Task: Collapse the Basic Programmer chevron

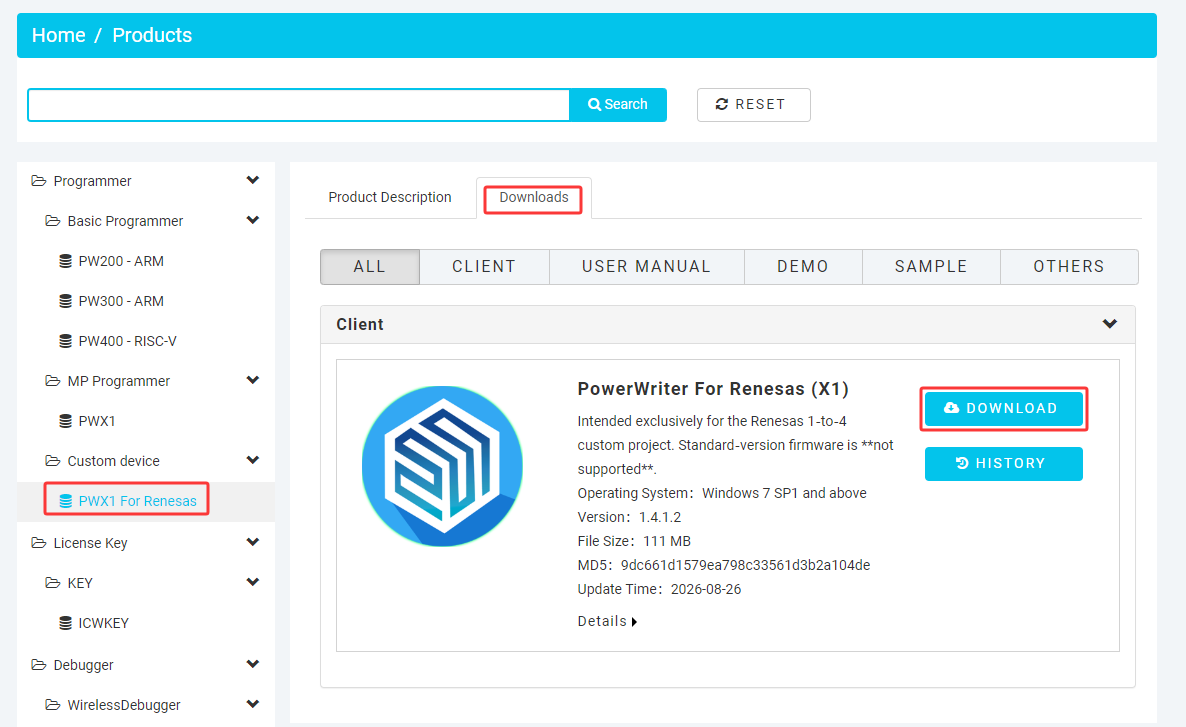Action: (x=253, y=220)
